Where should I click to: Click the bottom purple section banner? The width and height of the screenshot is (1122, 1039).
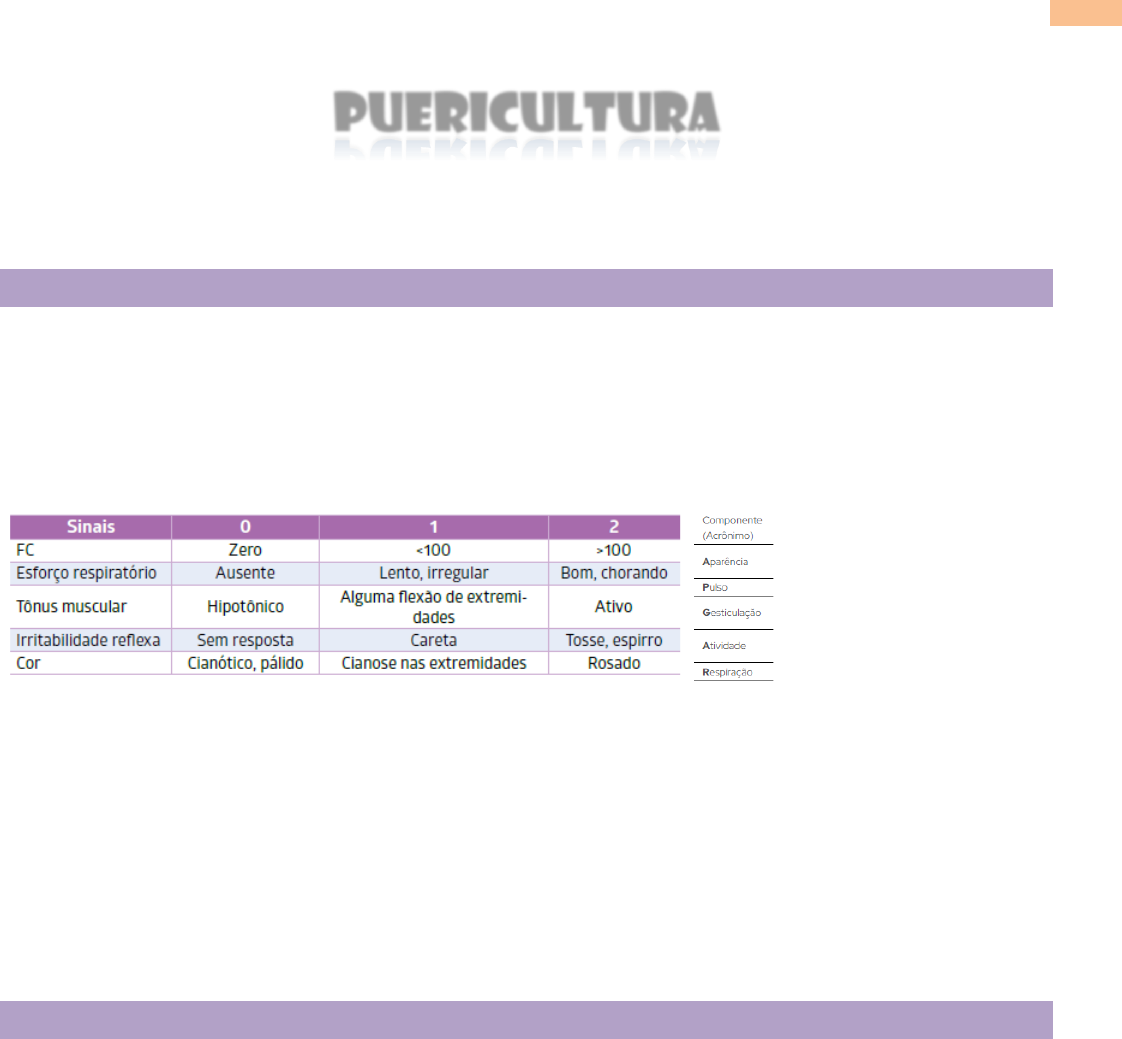tap(526, 1020)
